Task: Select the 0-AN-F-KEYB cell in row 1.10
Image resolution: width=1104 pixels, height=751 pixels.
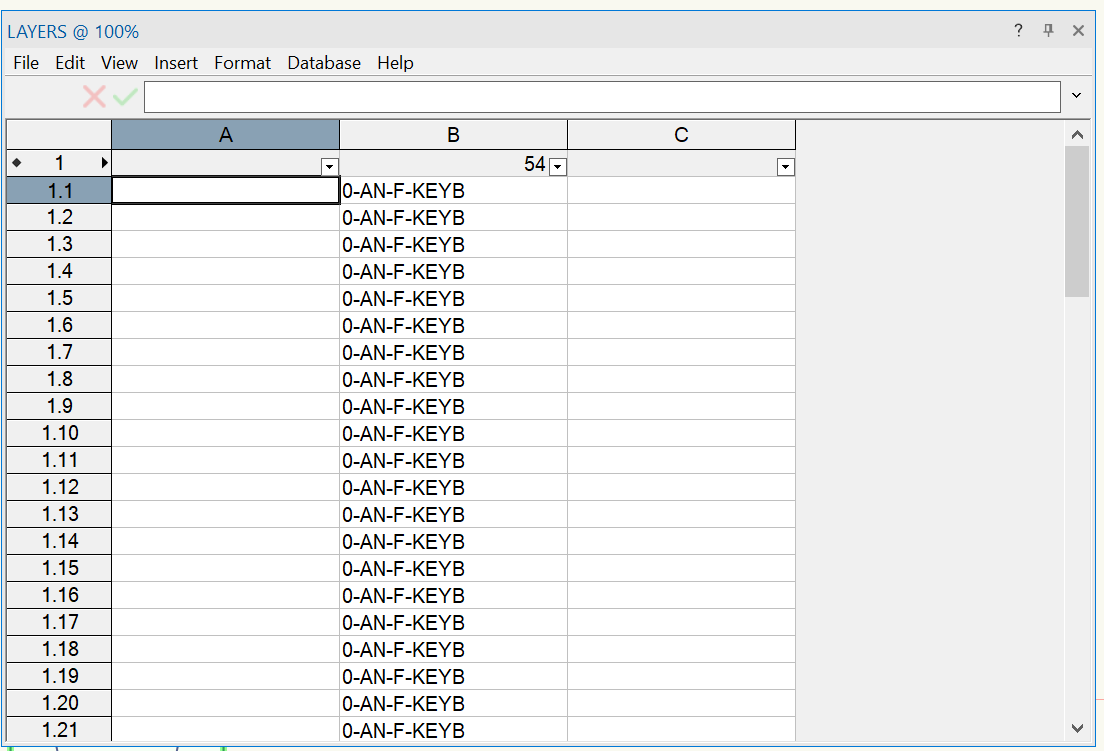Action: 453,433
